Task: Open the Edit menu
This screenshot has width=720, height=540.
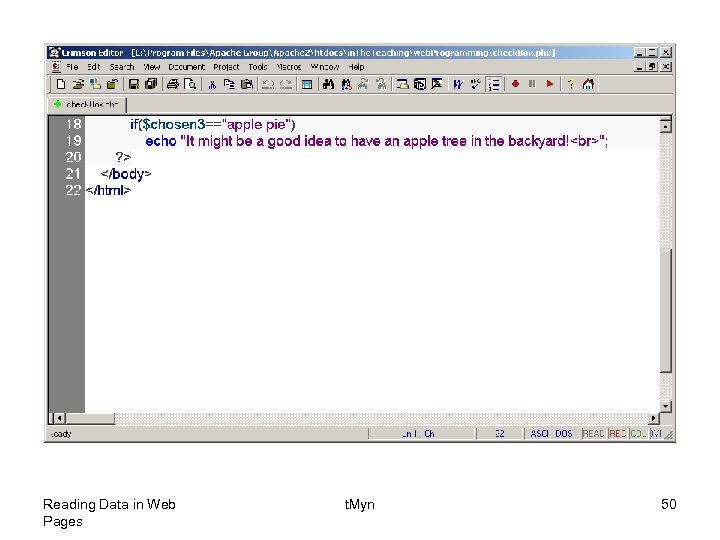Action: click(94, 67)
